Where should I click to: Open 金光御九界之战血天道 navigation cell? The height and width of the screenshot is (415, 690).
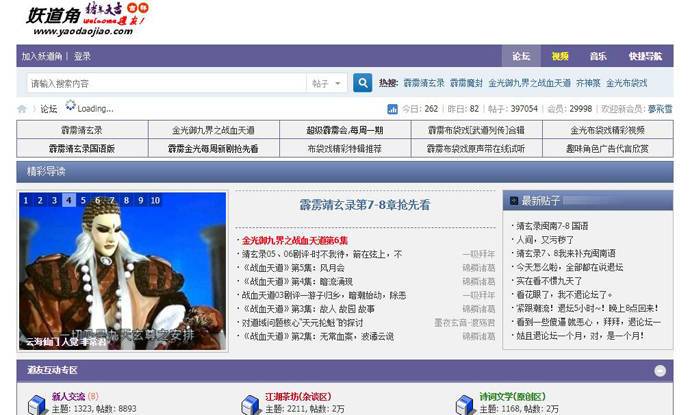click(213, 130)
